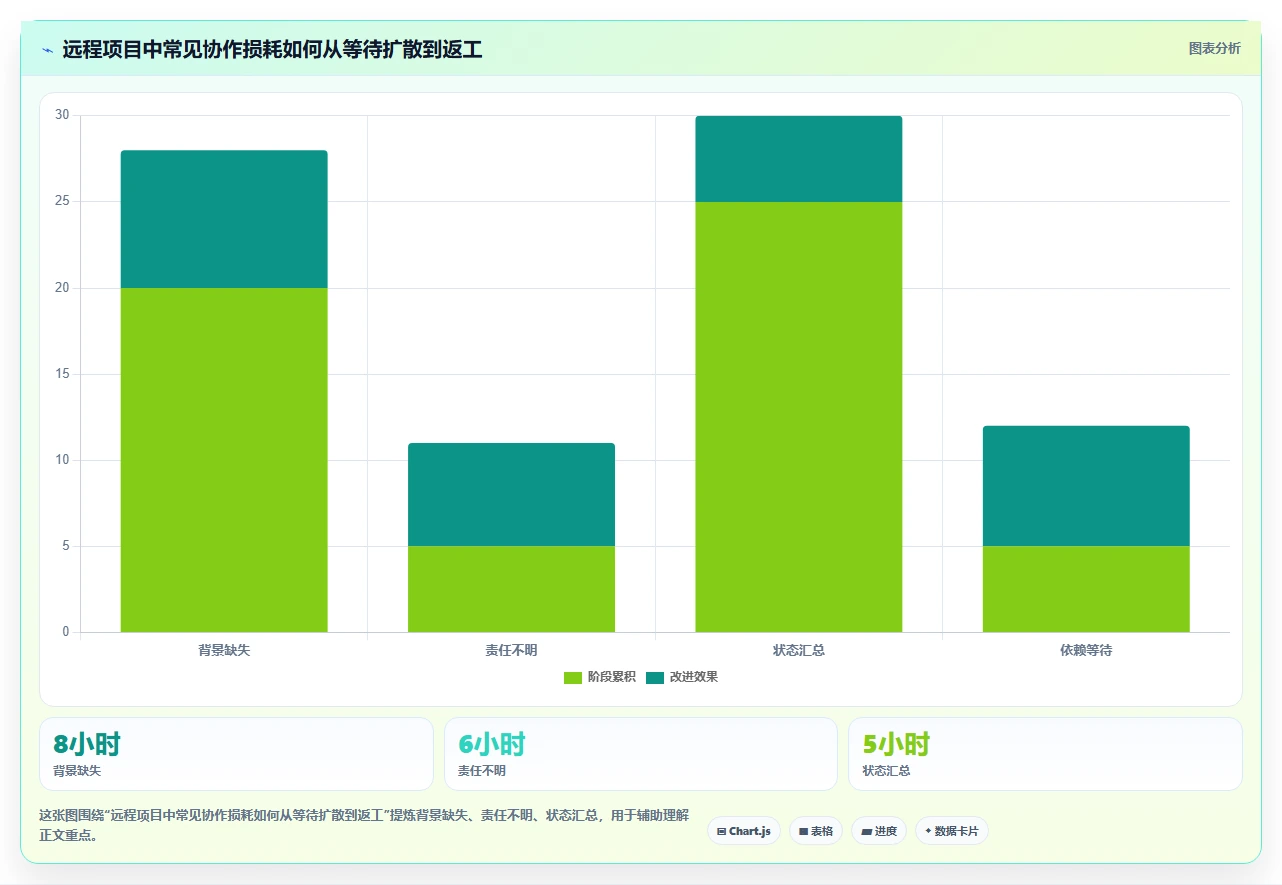
Task: Select the 表格 tag chip
Action: click(816, 831)
